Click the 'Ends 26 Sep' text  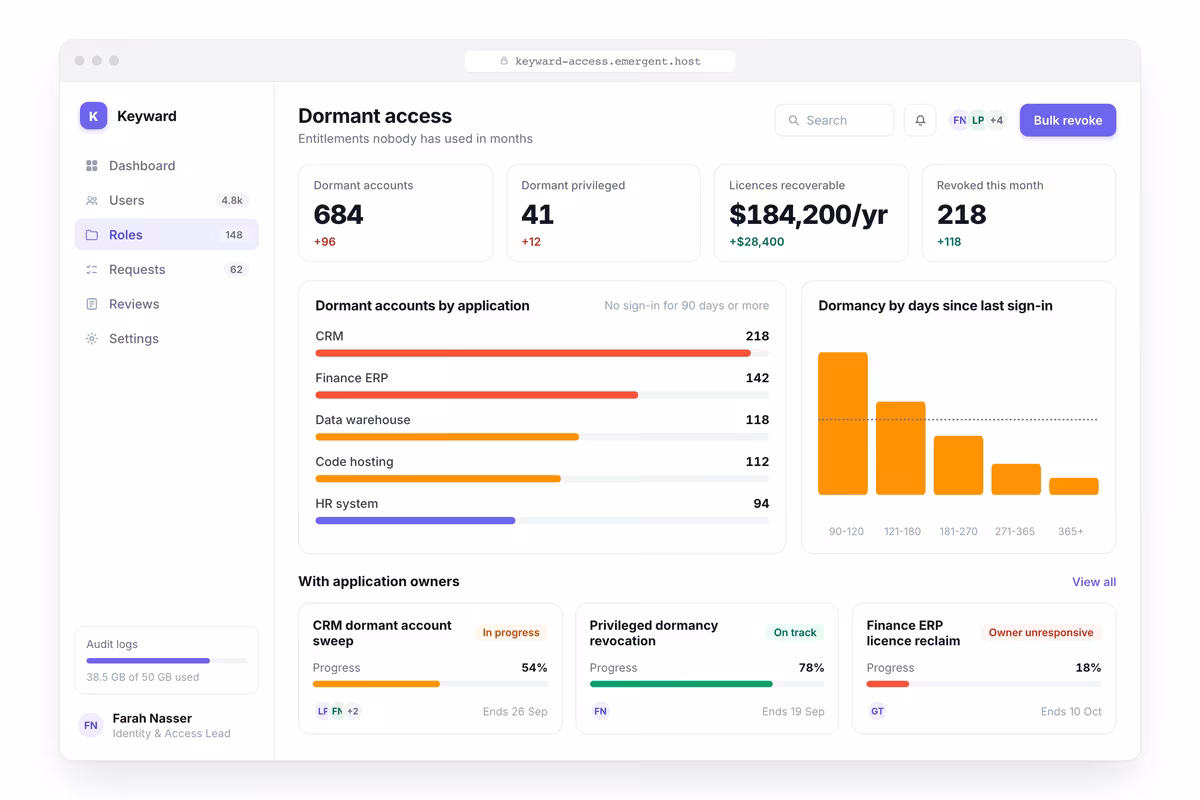515,712
